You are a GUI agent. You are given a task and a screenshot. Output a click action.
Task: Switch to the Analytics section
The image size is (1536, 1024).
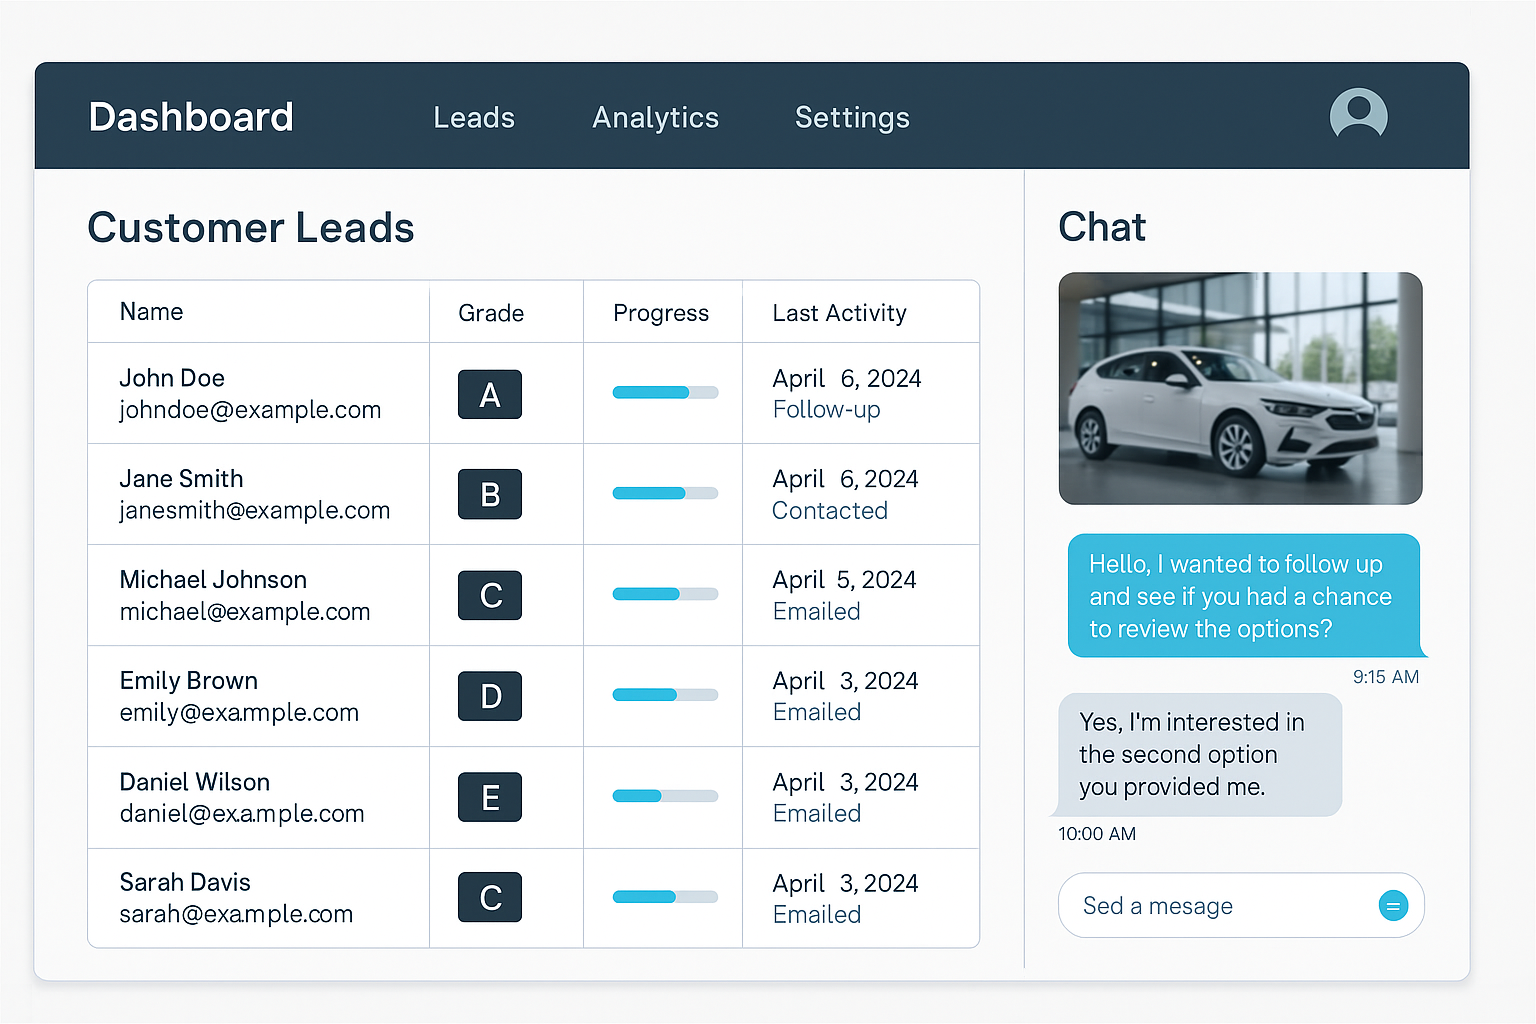(655, 117)
